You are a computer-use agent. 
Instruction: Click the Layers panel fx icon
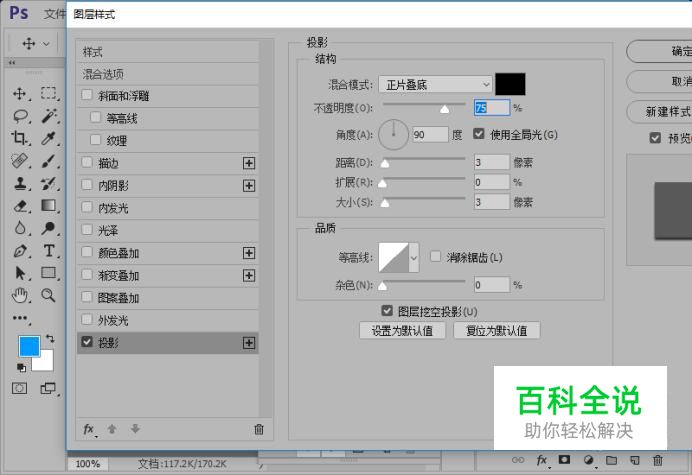tap(542, 460)
